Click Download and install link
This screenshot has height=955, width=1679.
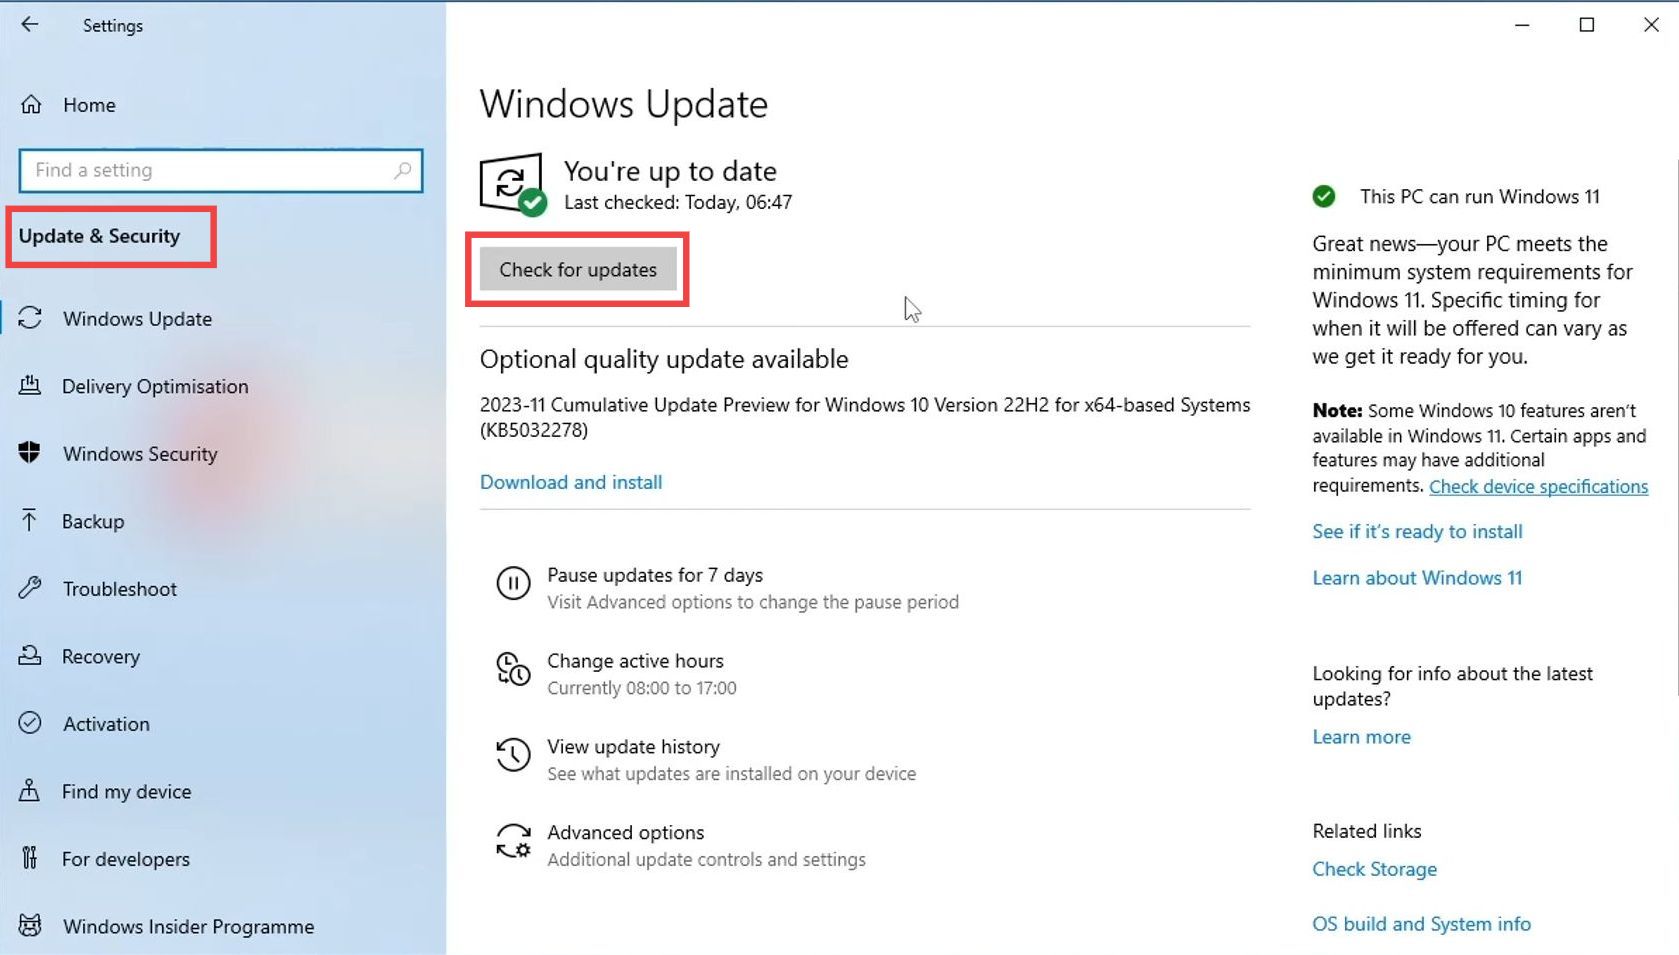point(571,482)
